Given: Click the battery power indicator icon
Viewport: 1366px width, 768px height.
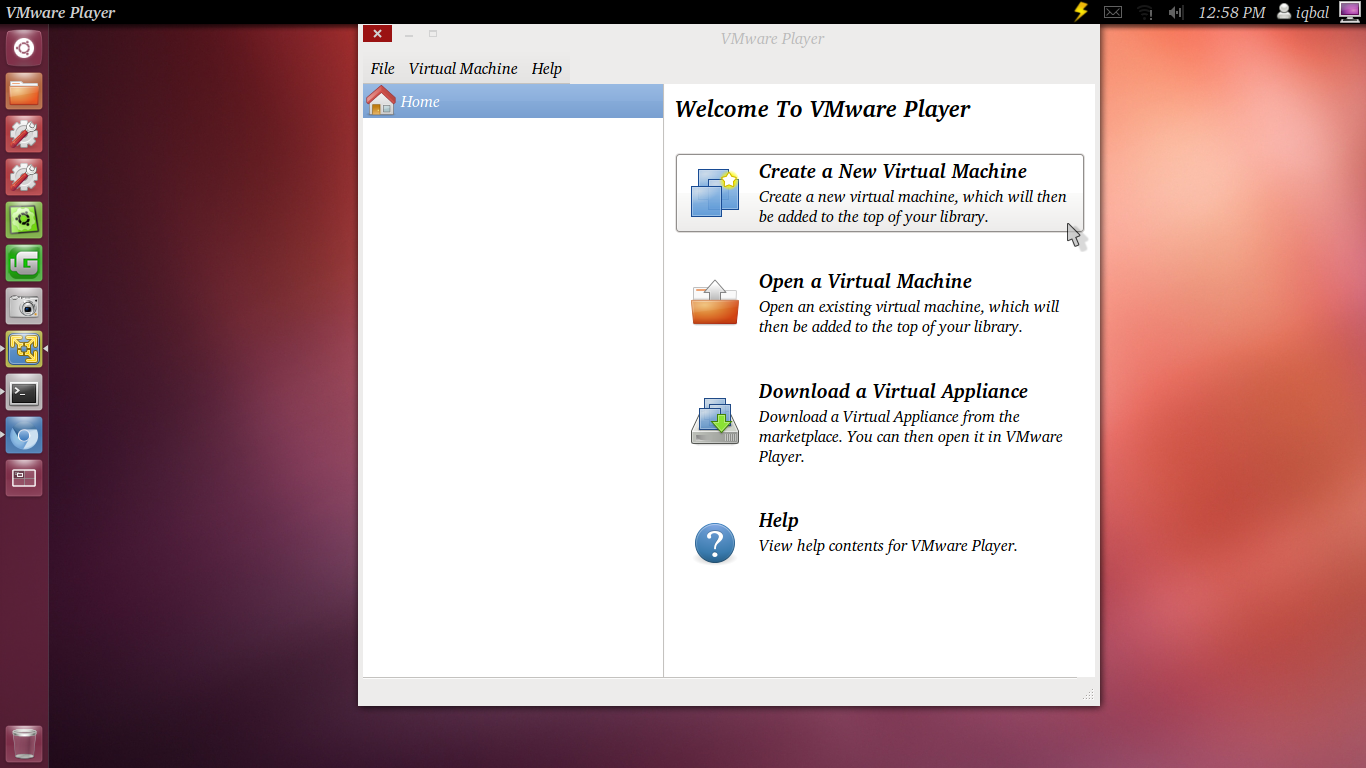Looking at the screenshot, I should click(1080, 12).
